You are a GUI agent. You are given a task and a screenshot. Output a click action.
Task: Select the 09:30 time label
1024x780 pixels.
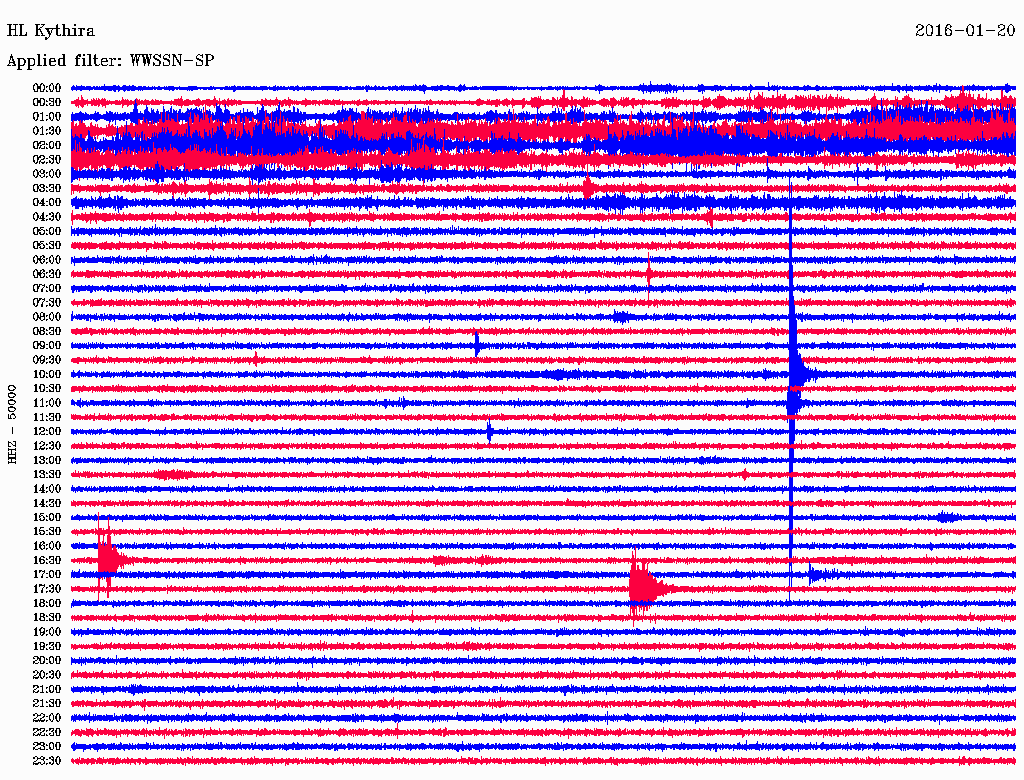47,360
